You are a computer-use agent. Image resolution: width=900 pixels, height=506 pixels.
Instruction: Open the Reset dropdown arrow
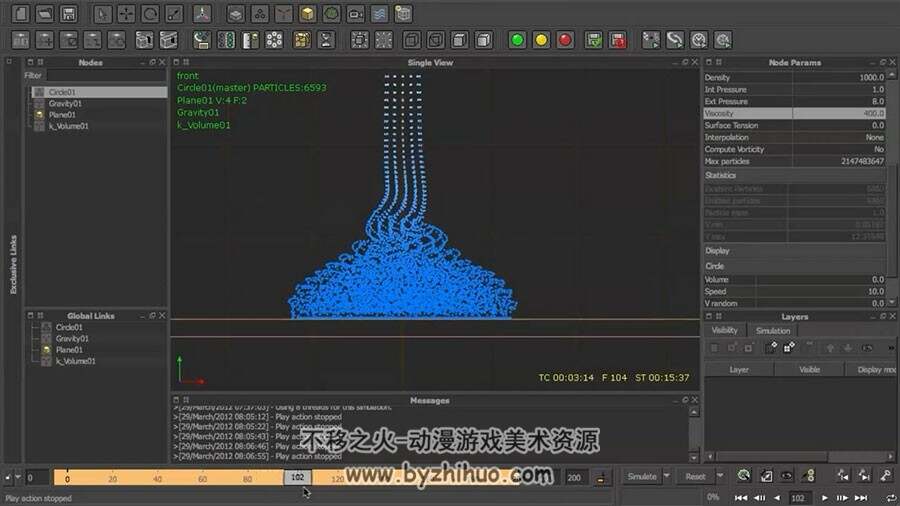coord(720,477)
